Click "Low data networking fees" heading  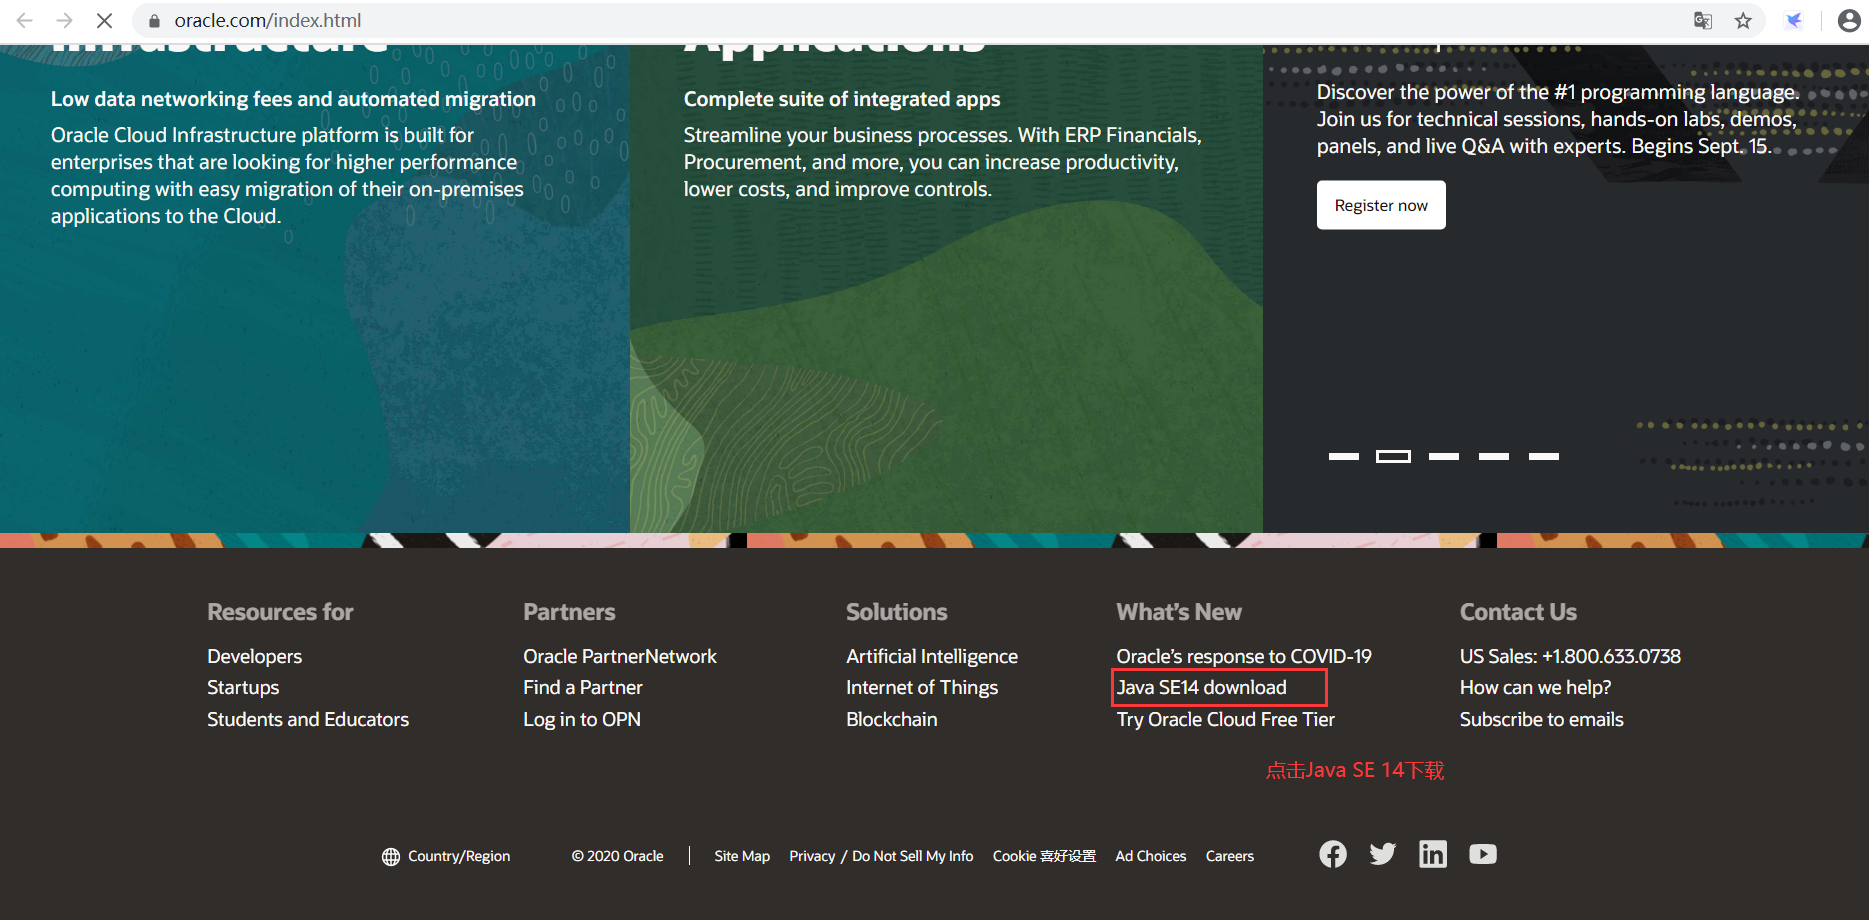[293, 99]
